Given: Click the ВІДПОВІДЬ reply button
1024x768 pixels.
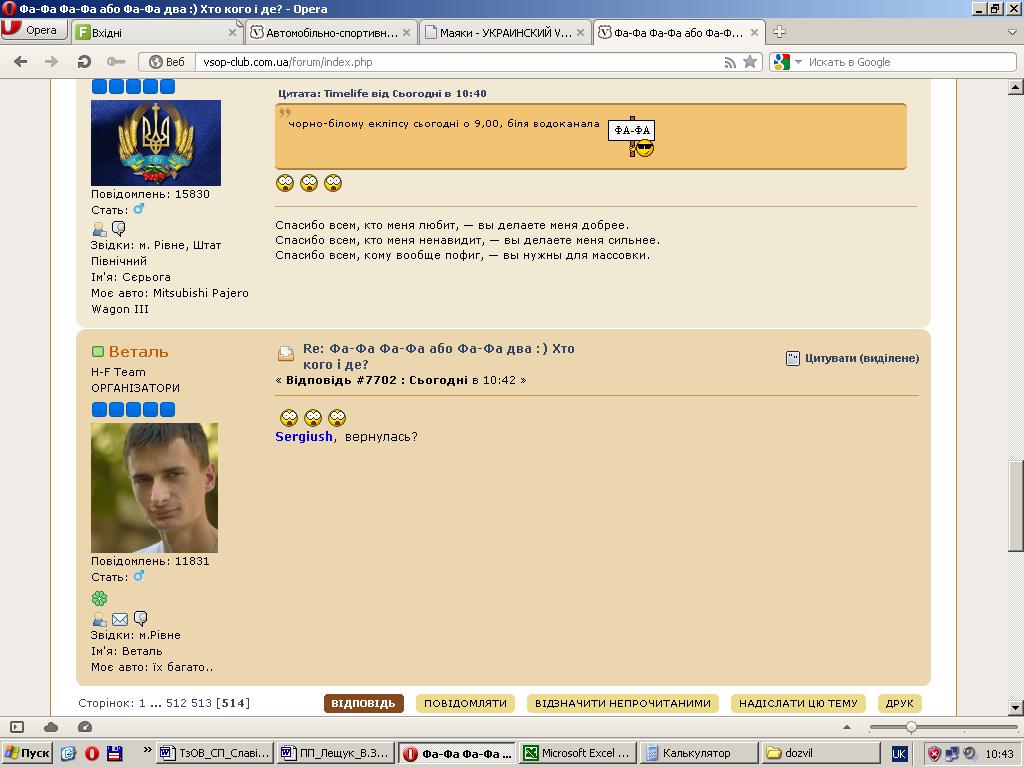Looking at the screenshot, I should click(x=363, y=703).
